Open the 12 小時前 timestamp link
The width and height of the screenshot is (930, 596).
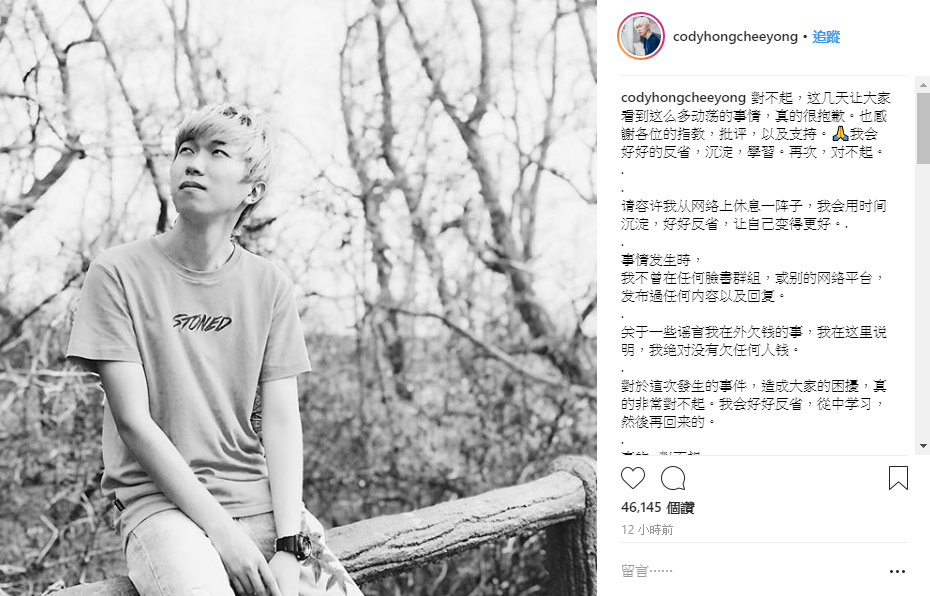pos(647,530)
